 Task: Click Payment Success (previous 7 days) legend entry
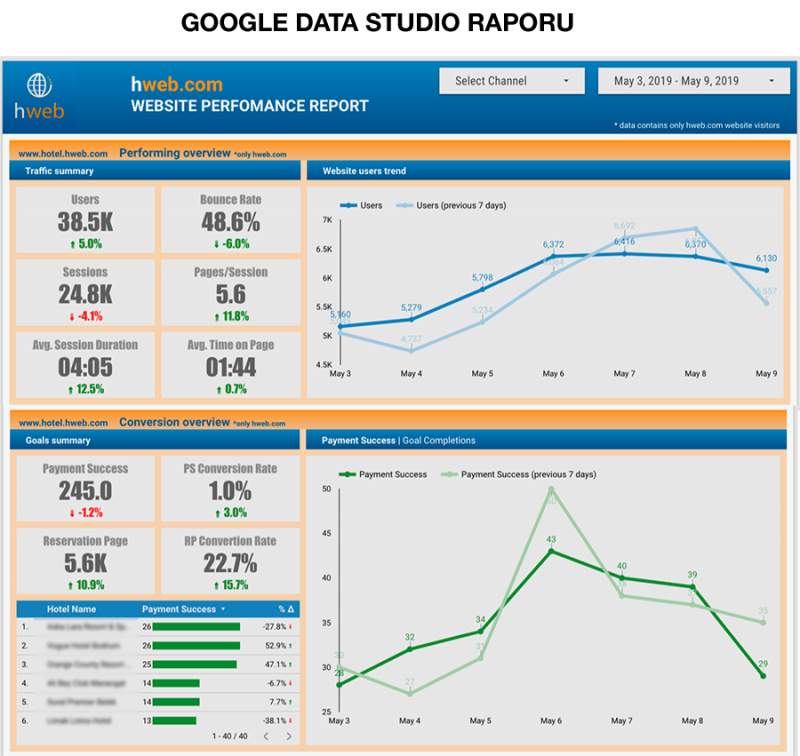click(518, 474)
